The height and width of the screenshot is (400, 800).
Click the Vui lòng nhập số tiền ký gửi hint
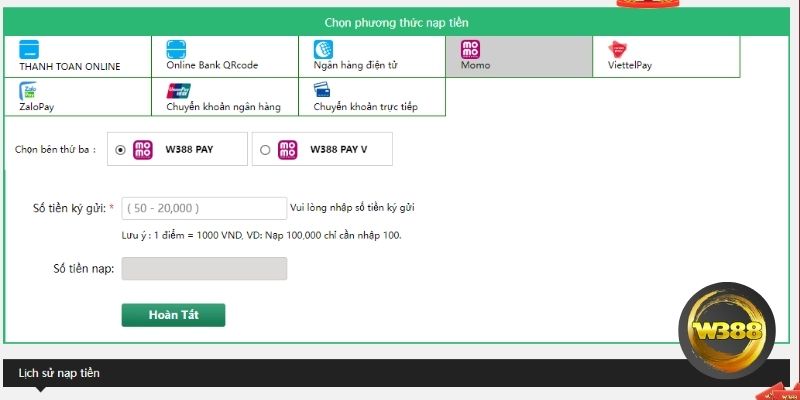pyautogui.click(x=352, y=208)
